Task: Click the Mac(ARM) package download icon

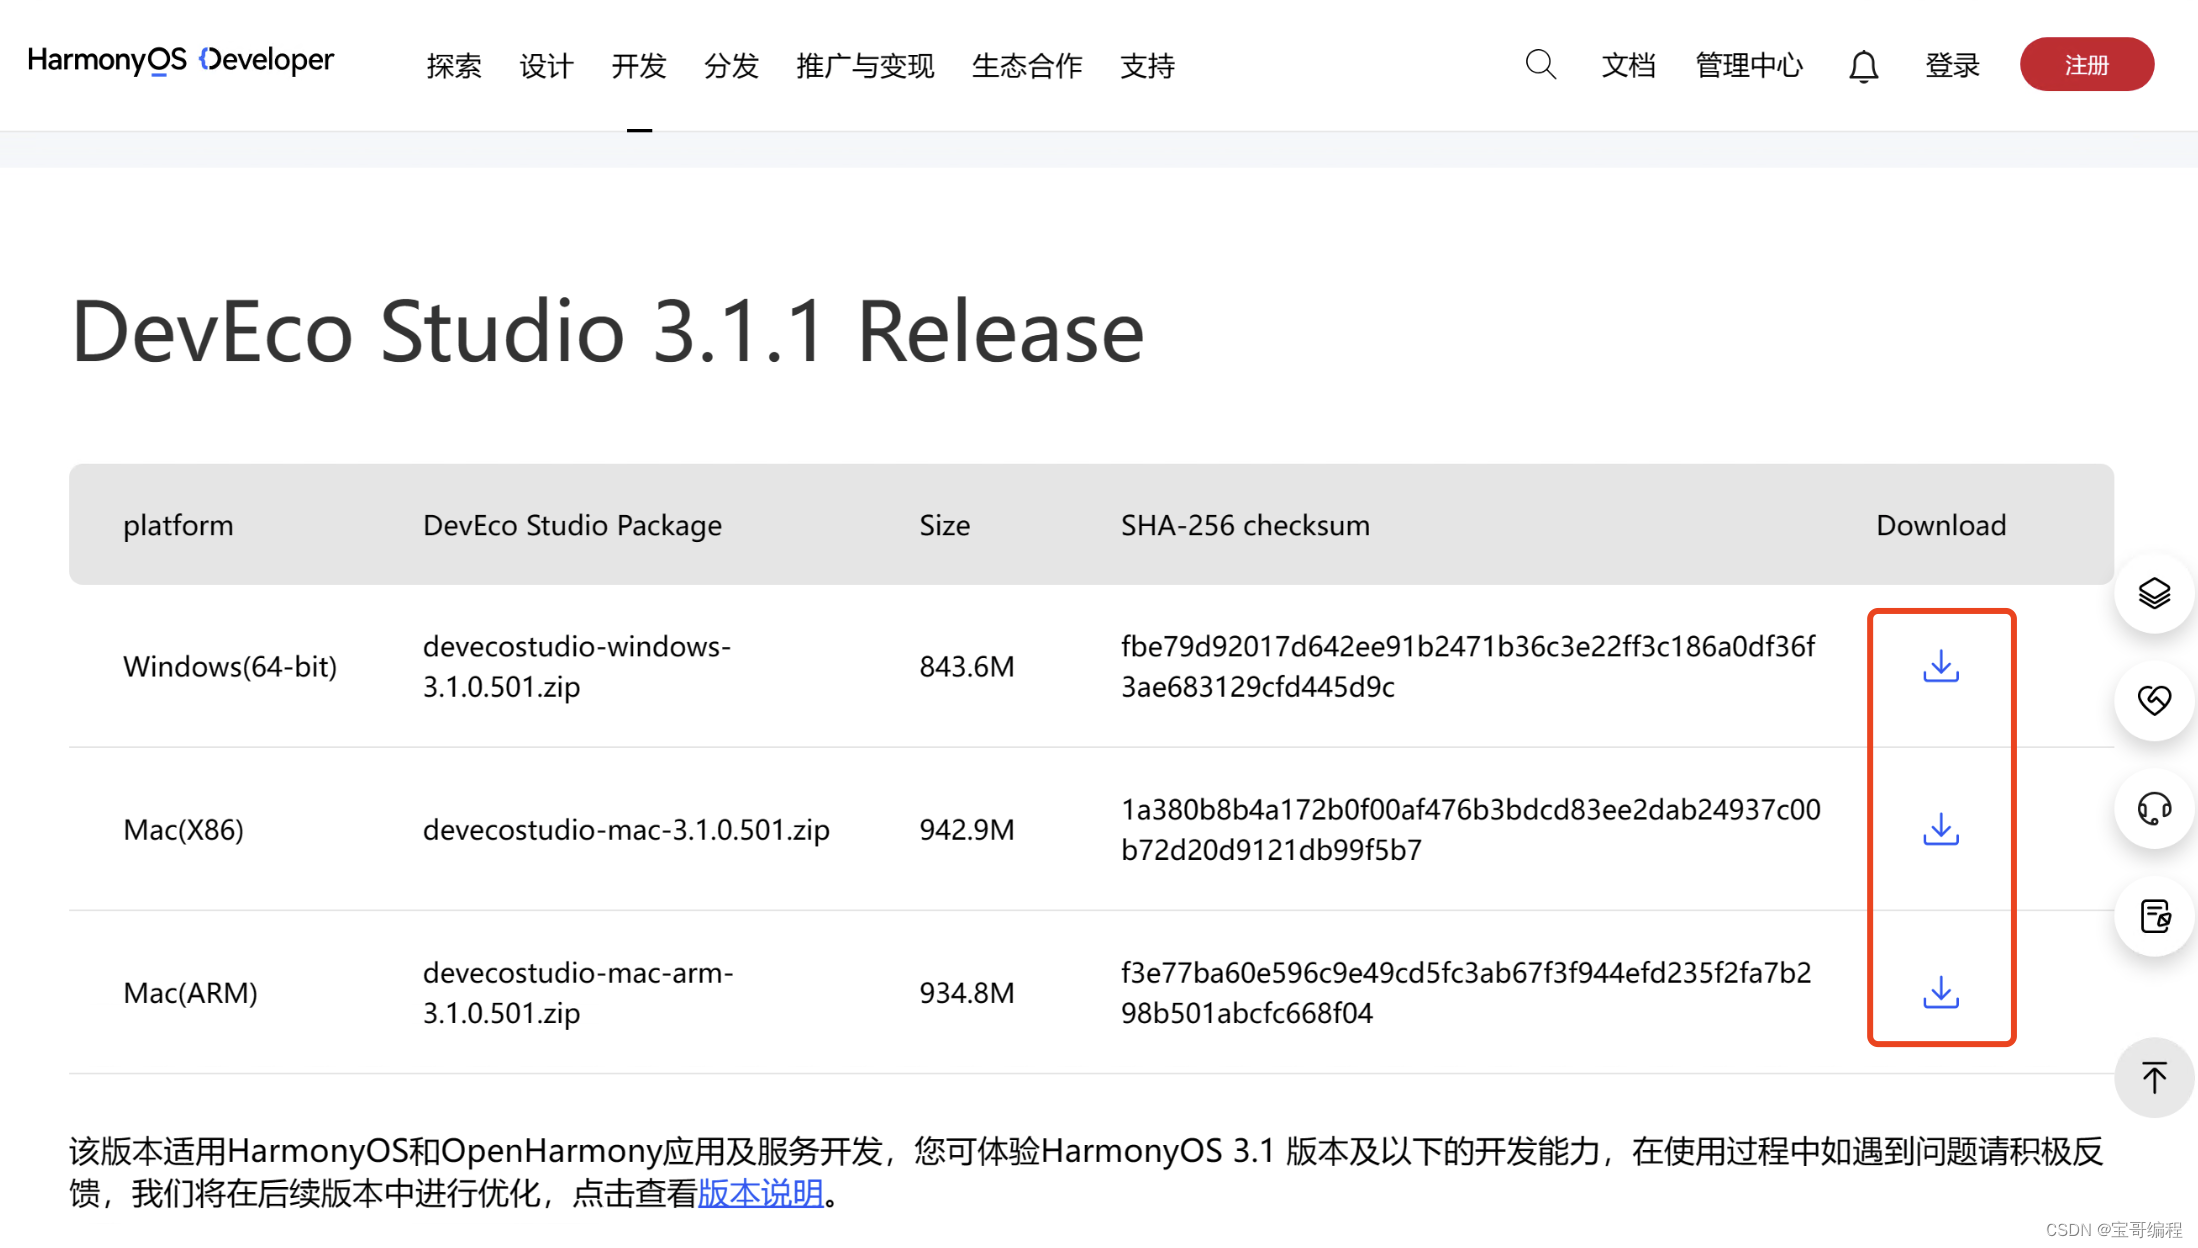Action: tap(1940, 992)
